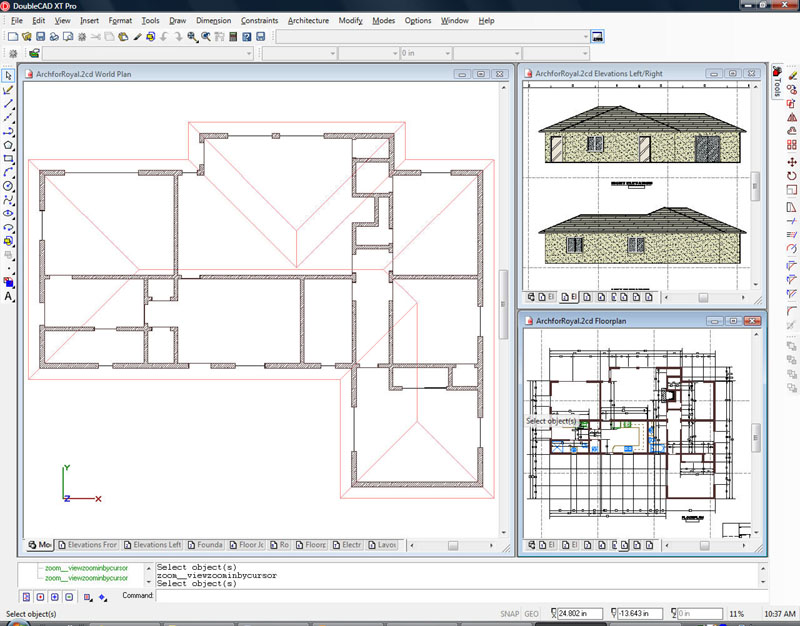Switch to the Electr tab in World Plan
Image resolution: width=800 pixels, height=626 pixels.
tap(346, 545)
